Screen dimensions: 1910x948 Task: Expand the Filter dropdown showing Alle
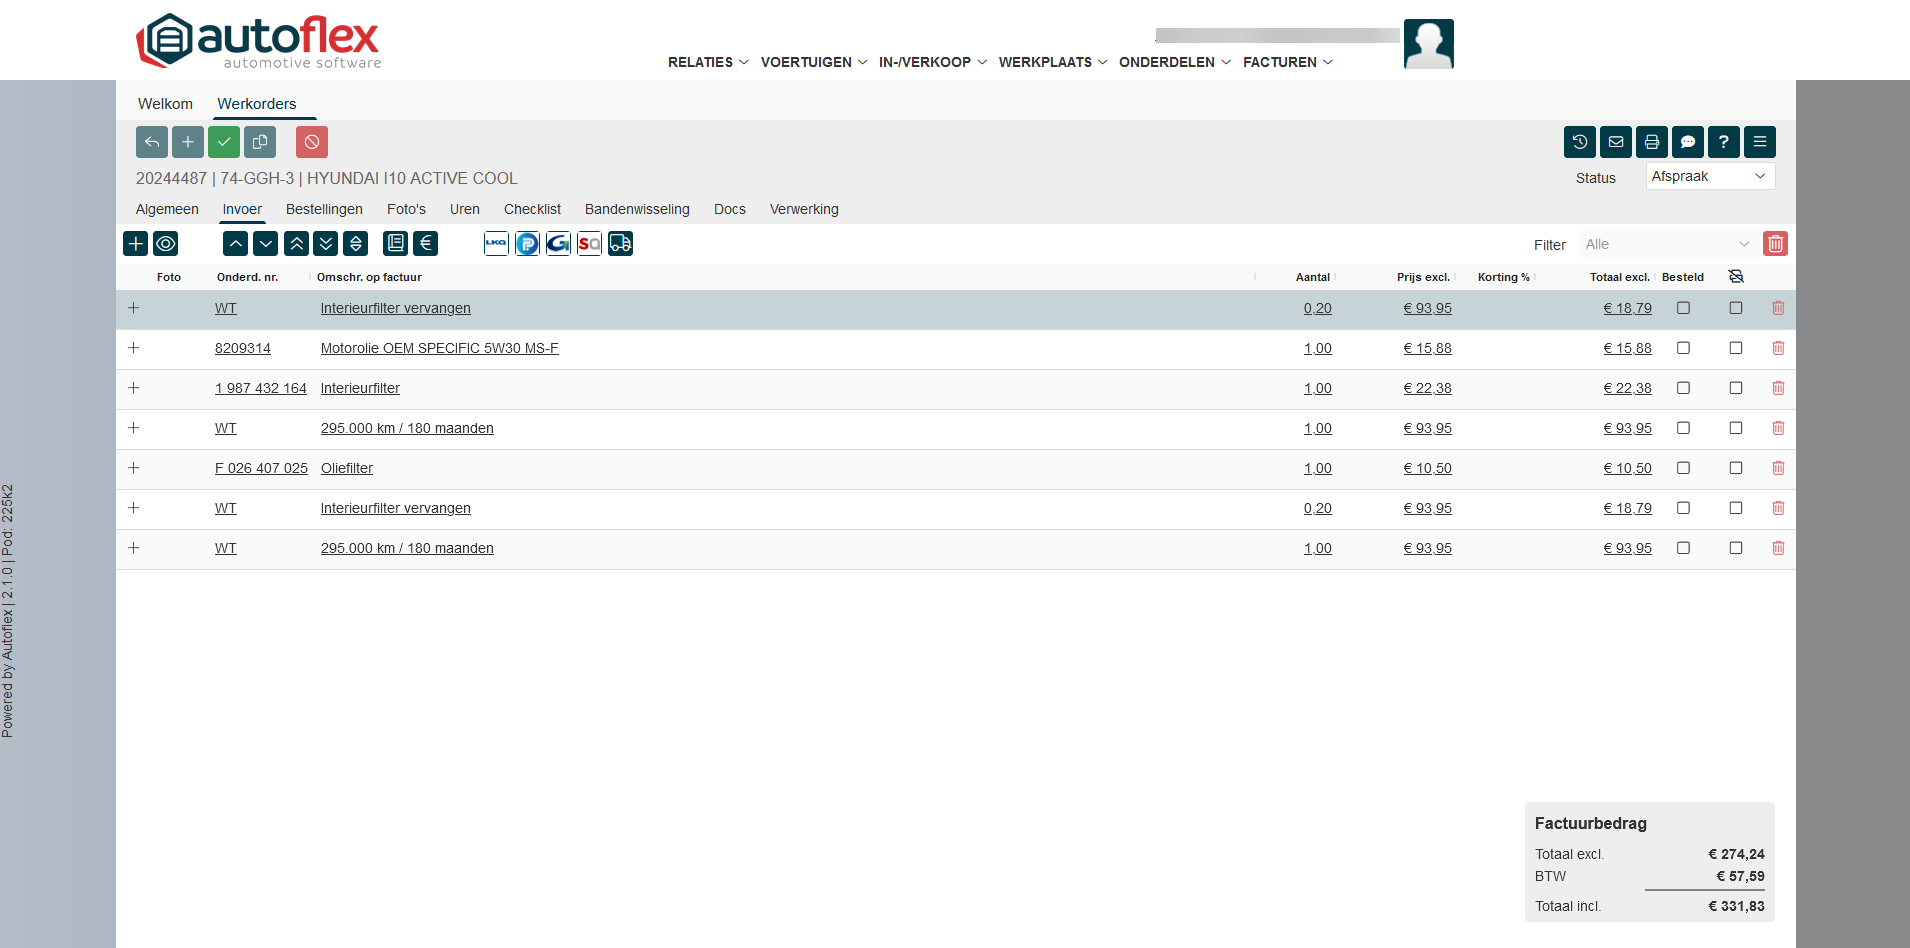(1666, 244)
